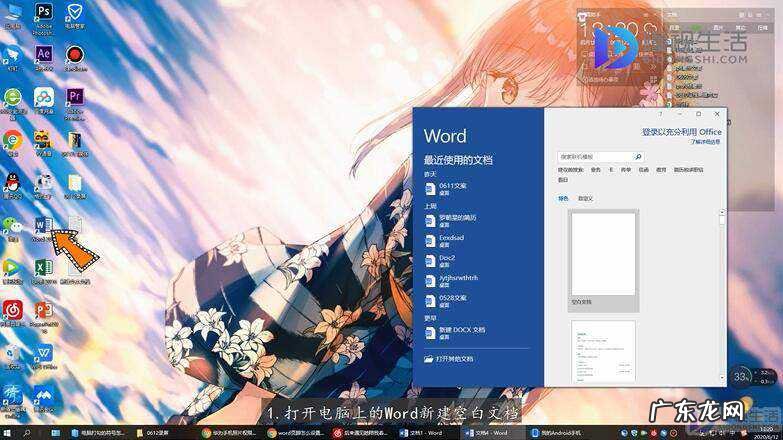Open recent document Doc2
783x440 pixels.
click(x=447, y=260)
